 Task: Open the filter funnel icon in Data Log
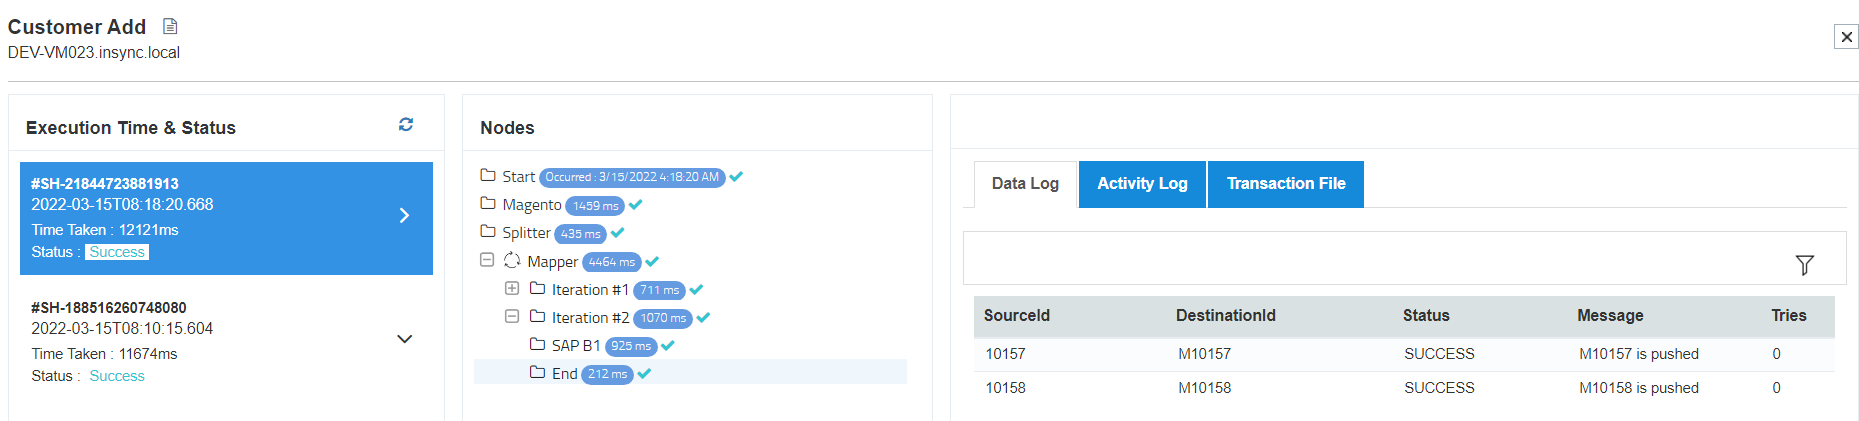1804,265
